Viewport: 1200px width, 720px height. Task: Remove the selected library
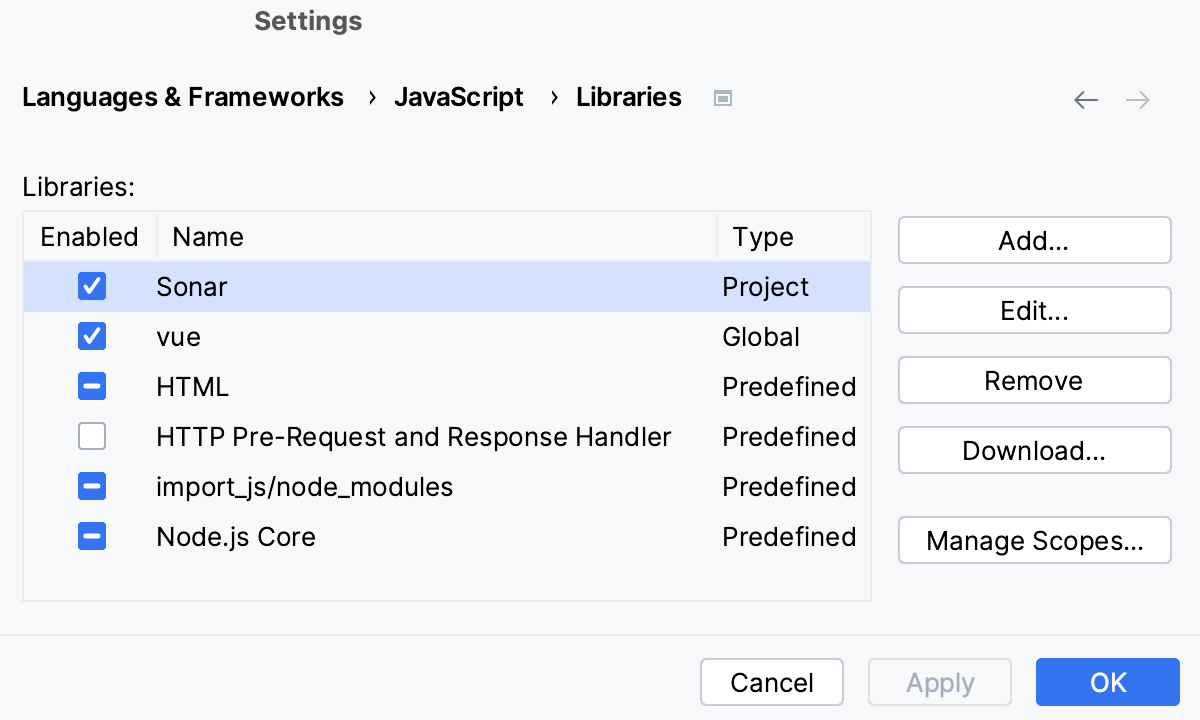(x=1034, y=380)
